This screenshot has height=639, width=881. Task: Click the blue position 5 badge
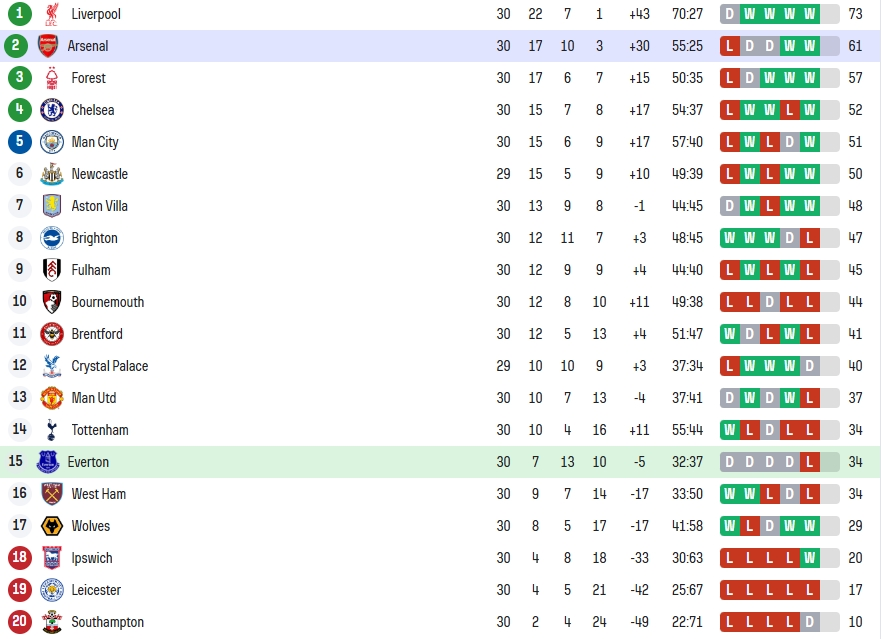click(x=20, y=141)
